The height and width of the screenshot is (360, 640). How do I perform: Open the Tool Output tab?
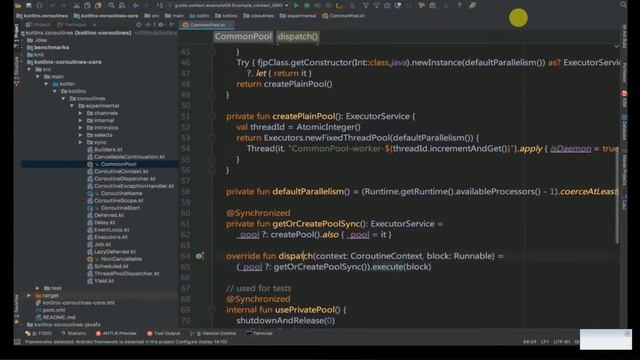tap(163, 333)
